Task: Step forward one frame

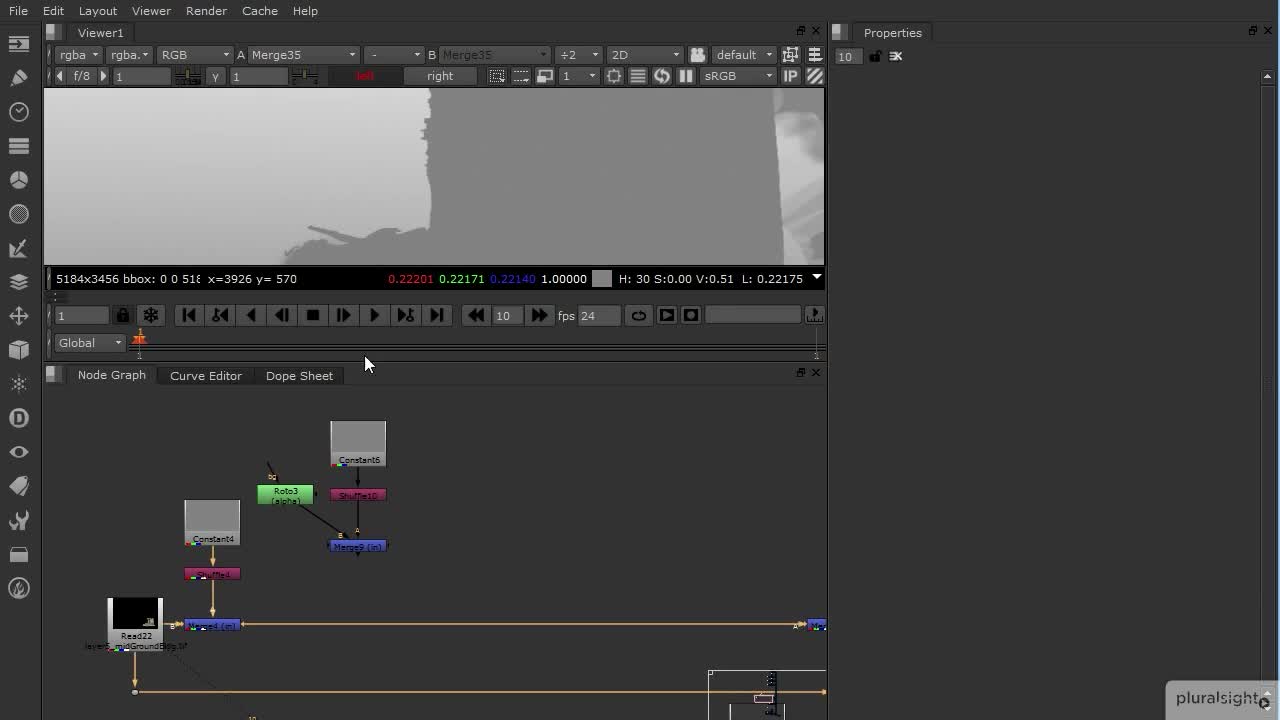Action: [343, 315]
